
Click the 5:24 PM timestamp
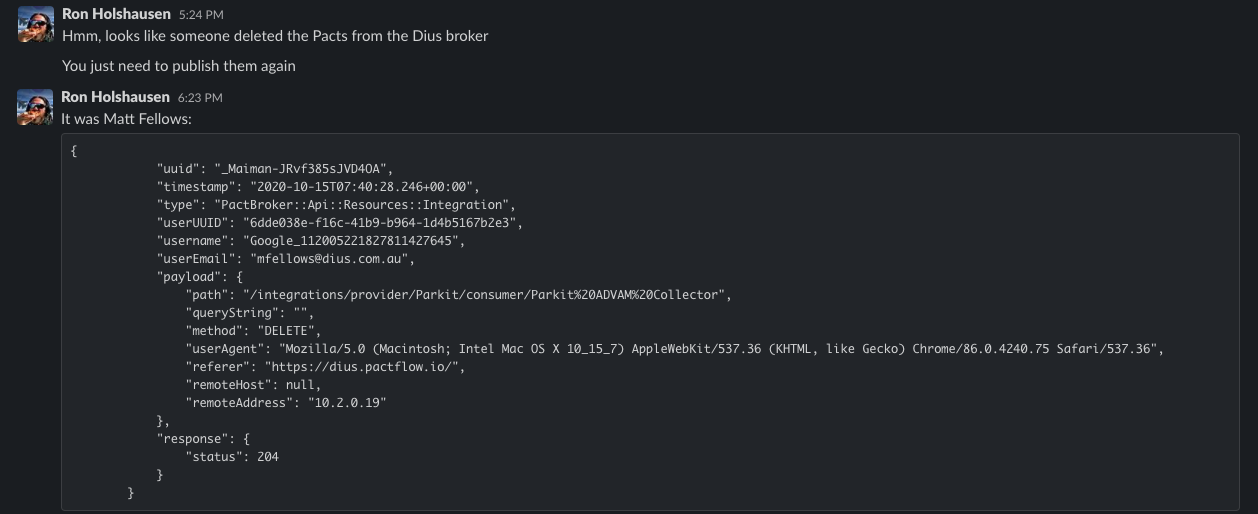(x=200, y=15)
